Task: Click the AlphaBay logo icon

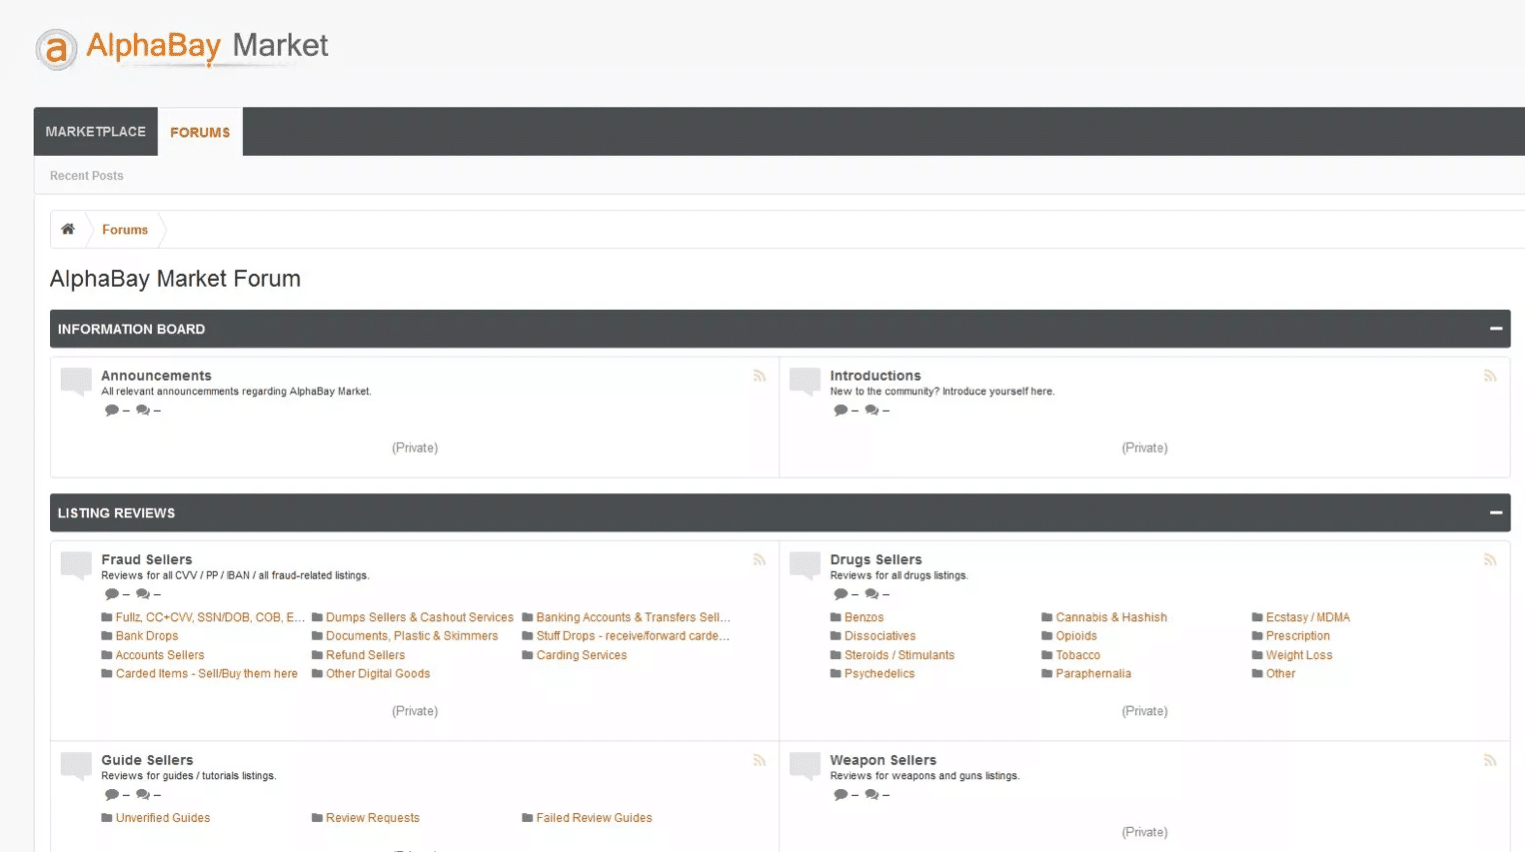Action: tap(56, 48)
